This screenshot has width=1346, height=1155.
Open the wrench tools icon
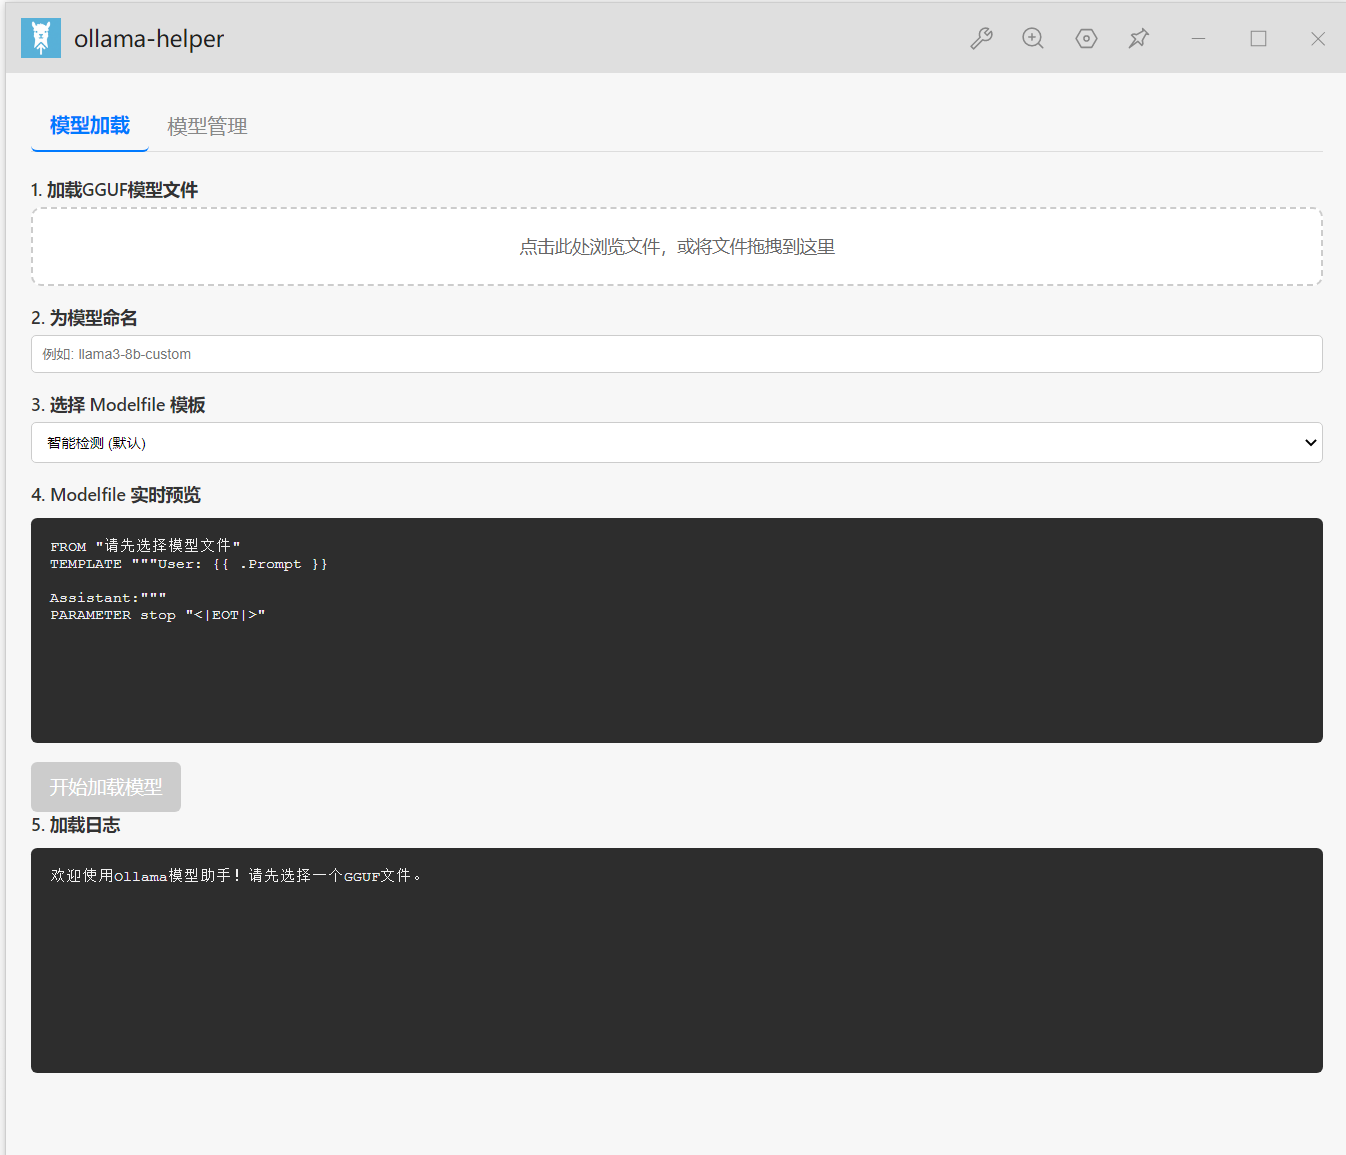click(x=981, y=38)
